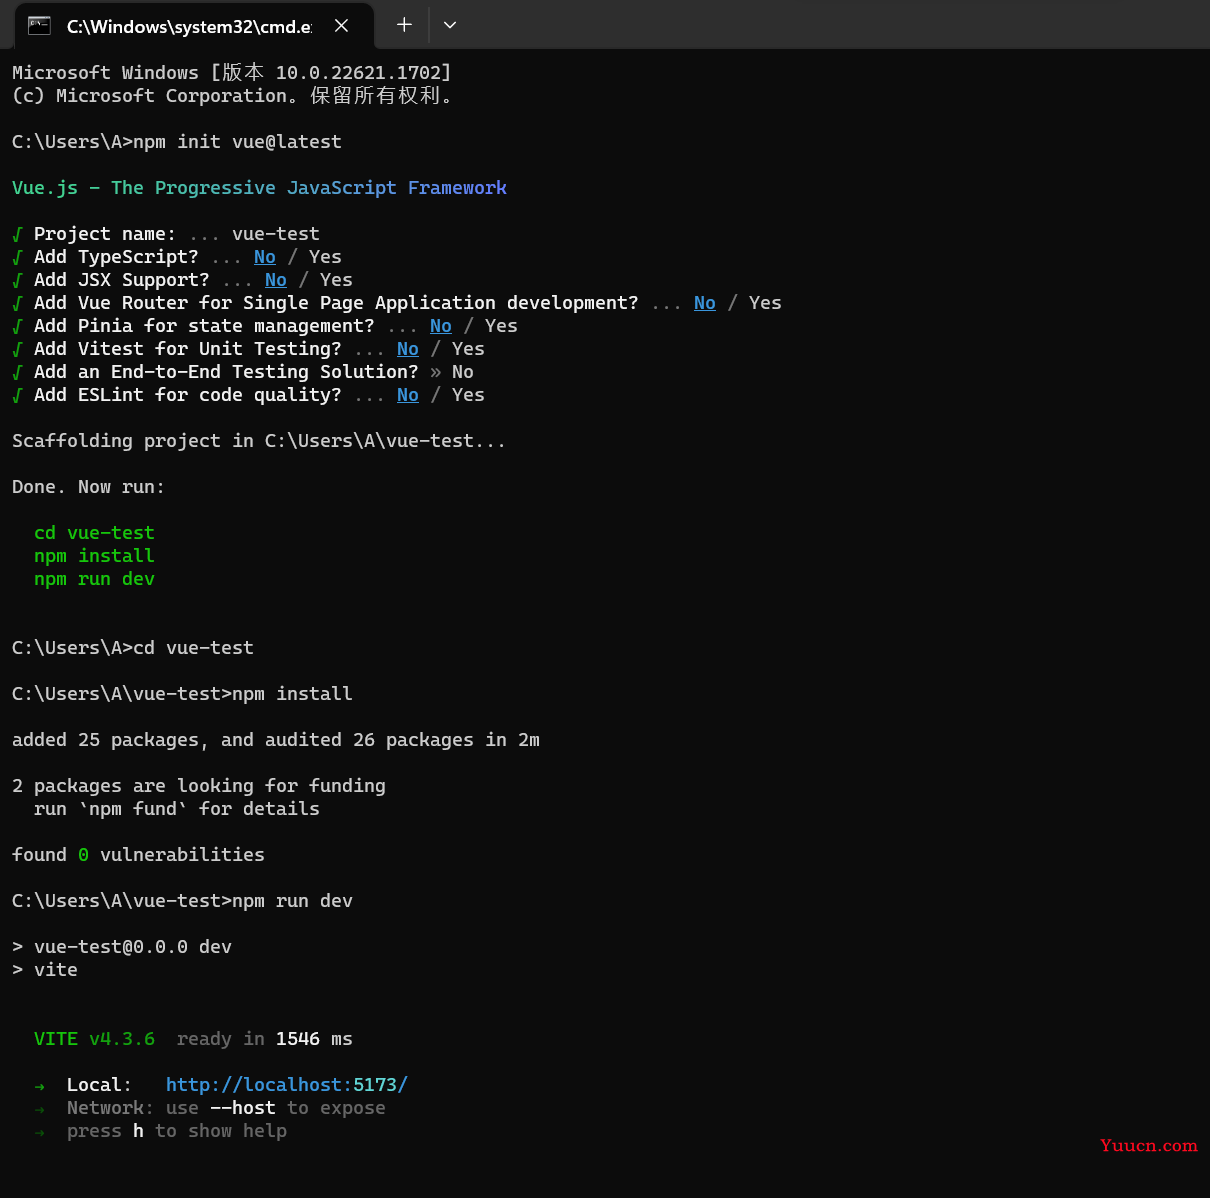
Task: Click the 'Done. Now run:' line
Action: click(89, 487)
